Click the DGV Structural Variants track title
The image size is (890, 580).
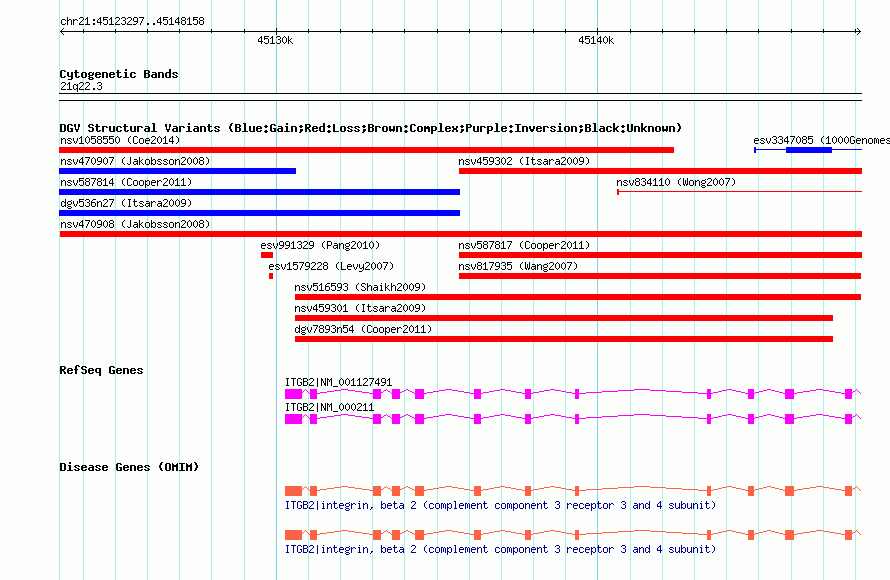point(370,128)
